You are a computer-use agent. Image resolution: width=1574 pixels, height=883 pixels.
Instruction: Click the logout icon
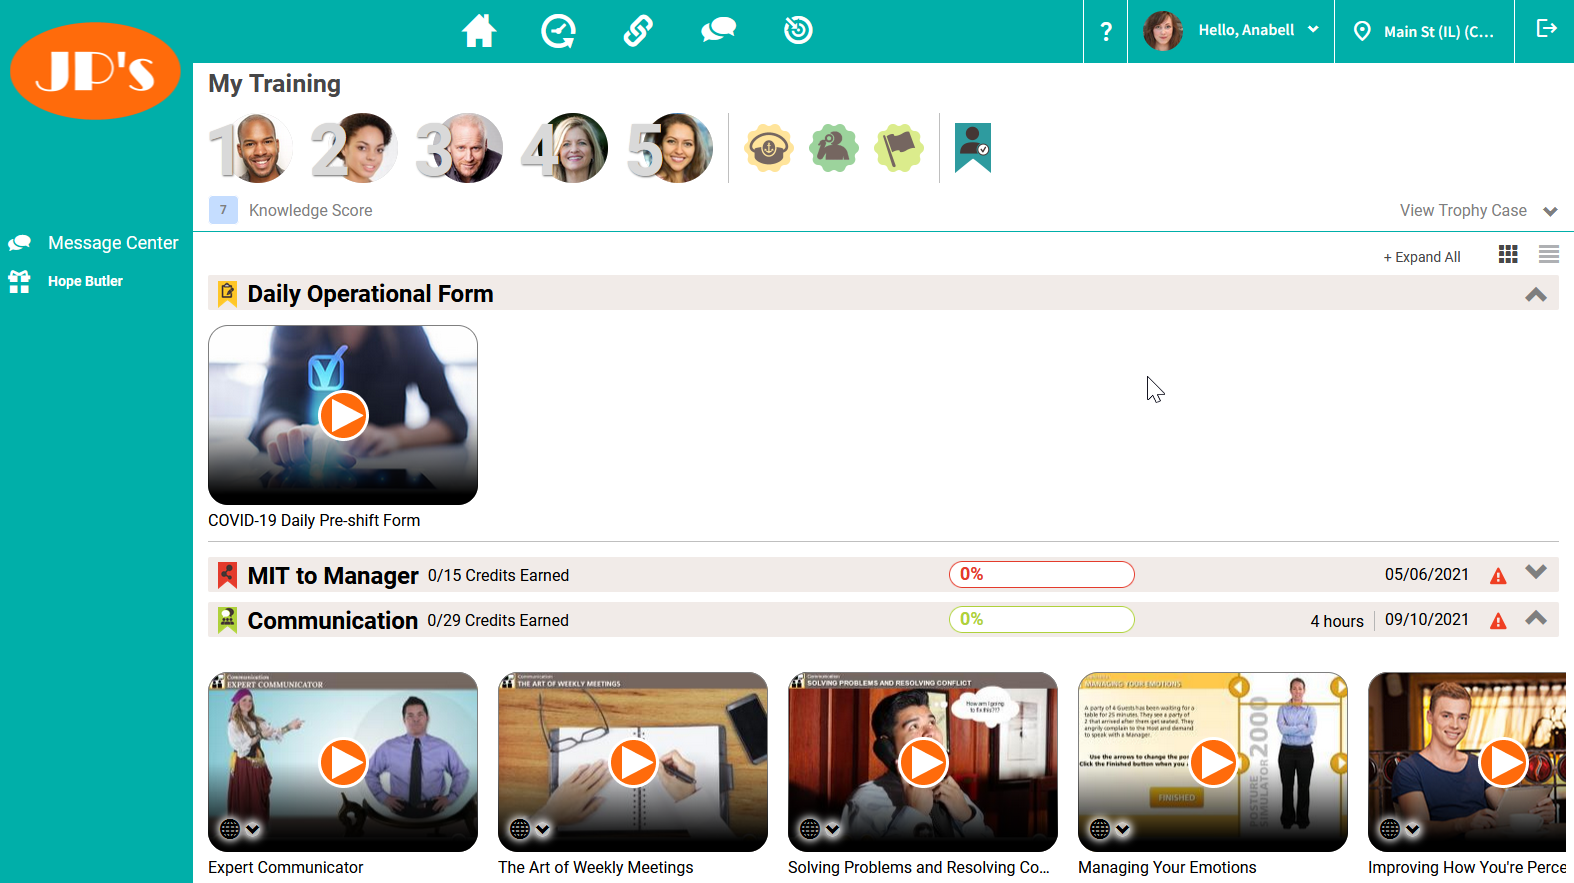[1546, 29]
